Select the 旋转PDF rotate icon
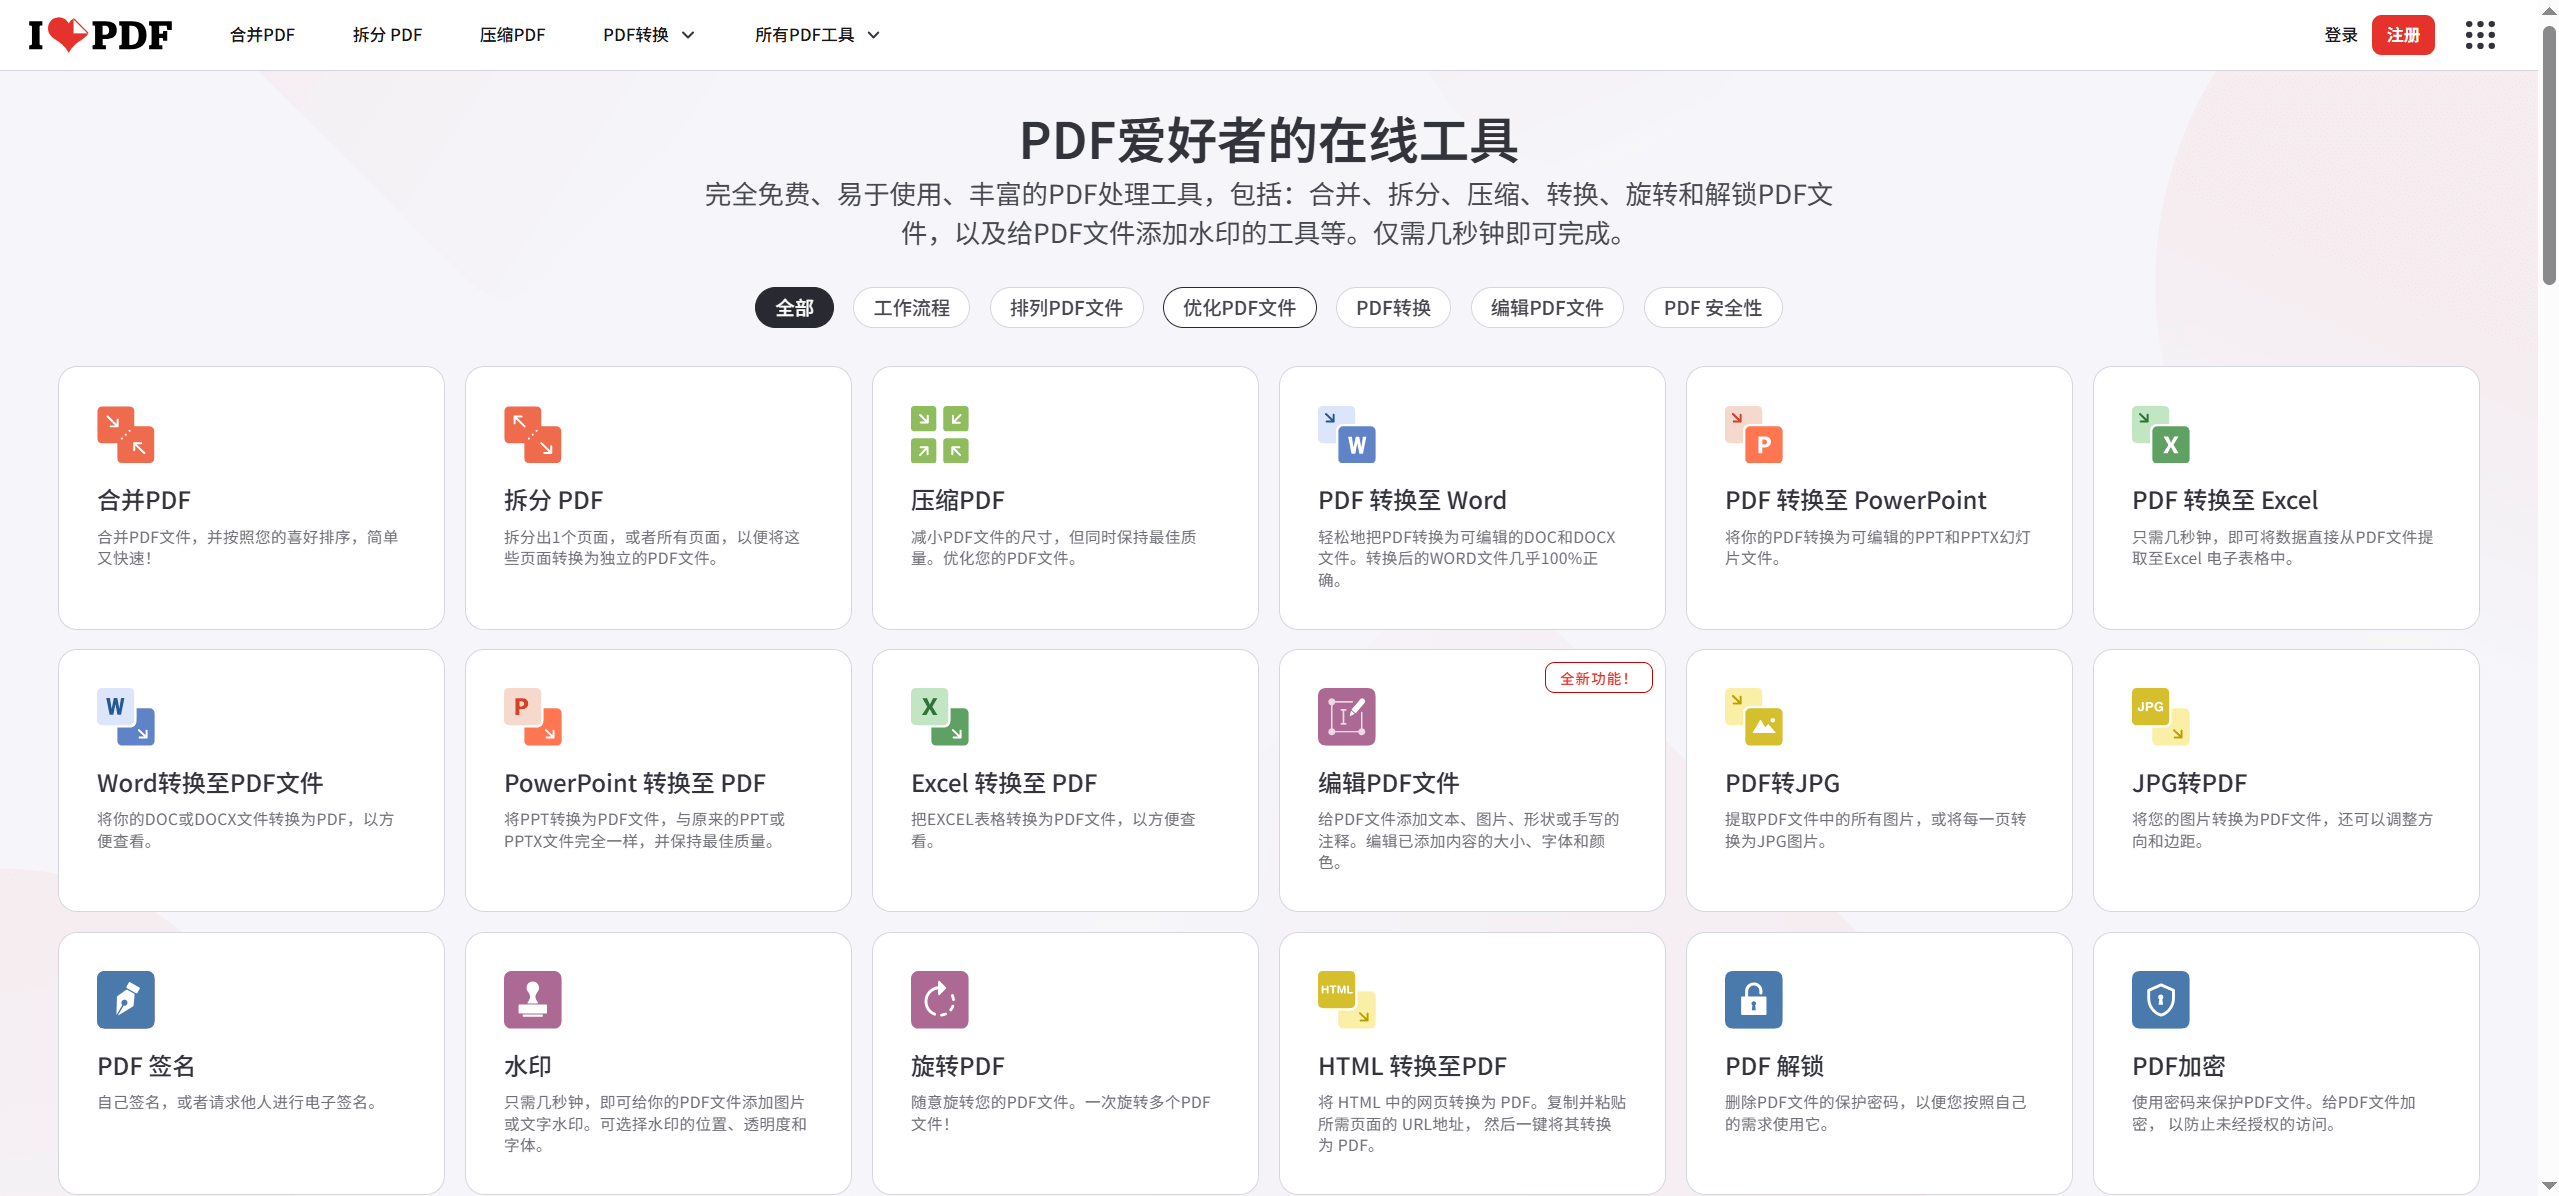The height and width of the screenshot is (1196, 2559). [x=938, y=999]
